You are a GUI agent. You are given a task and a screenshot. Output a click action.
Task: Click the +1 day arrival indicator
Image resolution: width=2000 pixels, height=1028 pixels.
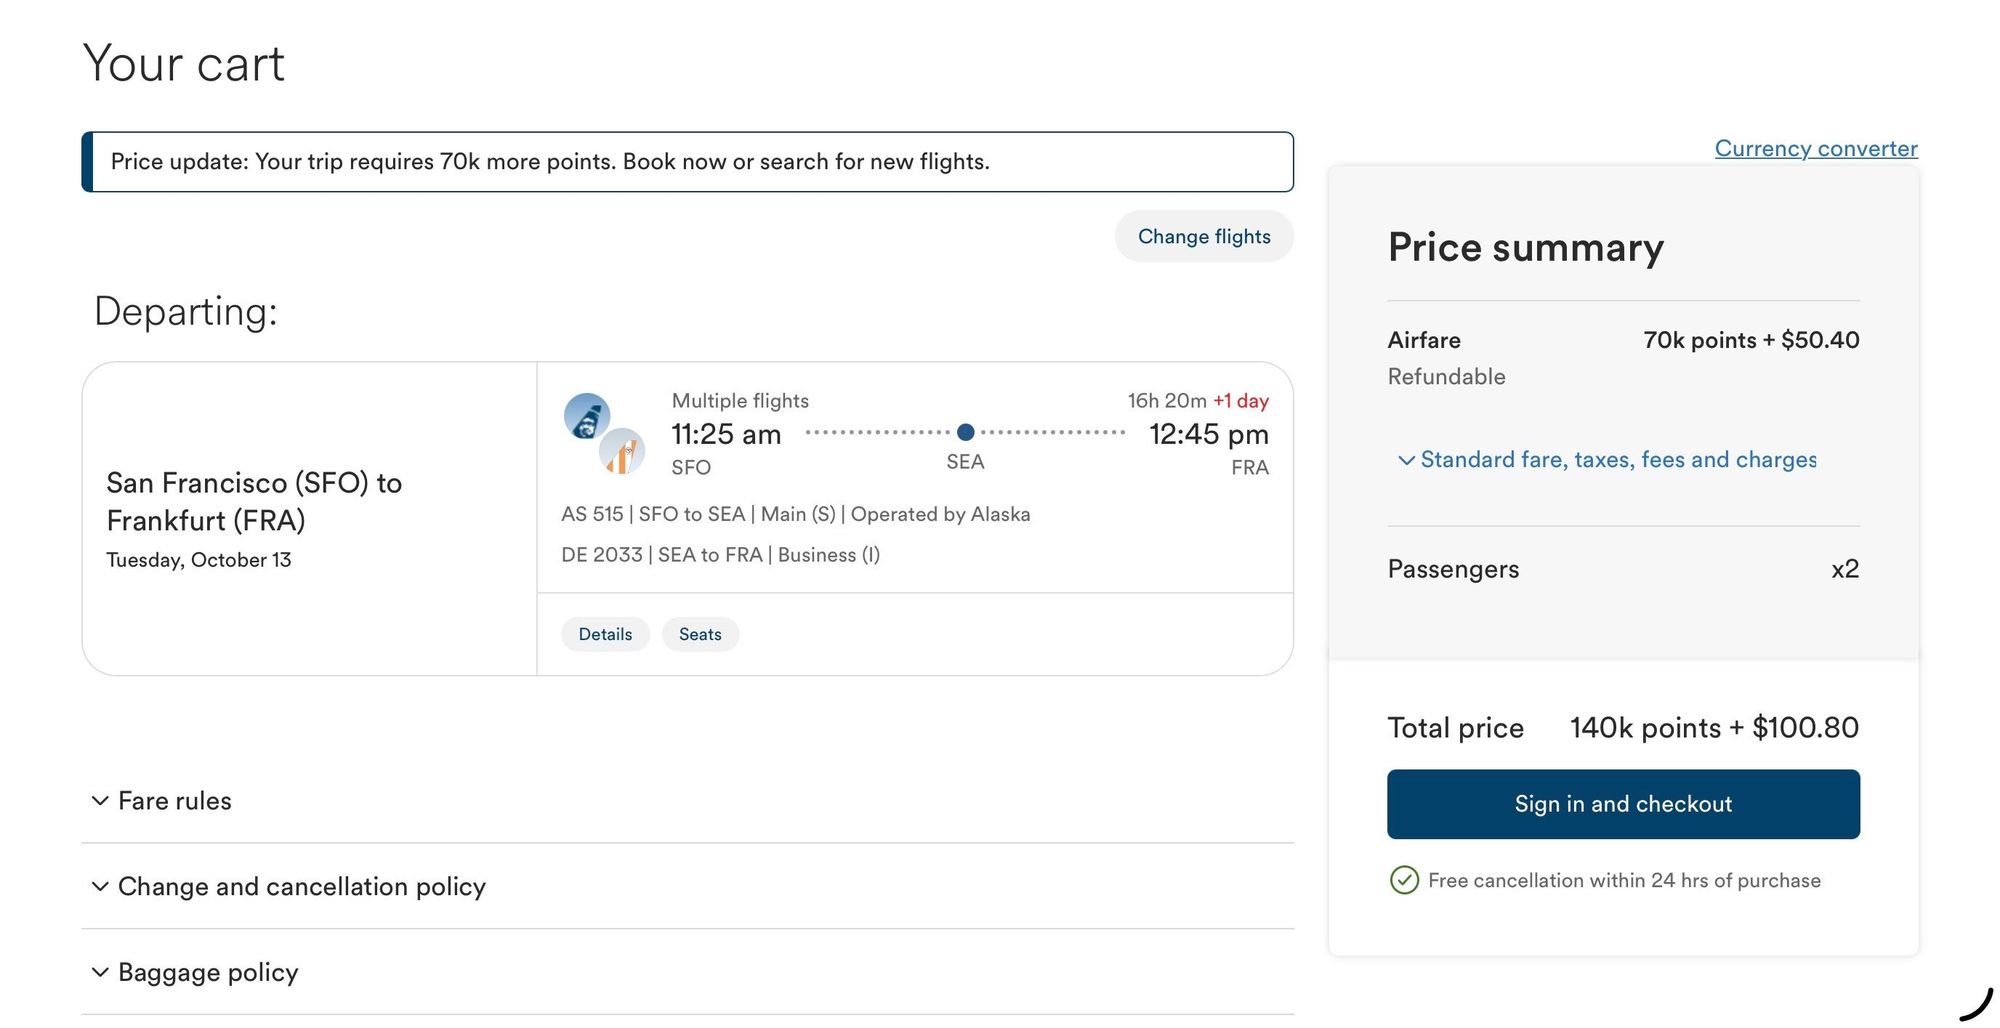pyautogui.click(x=1241, y=401)
